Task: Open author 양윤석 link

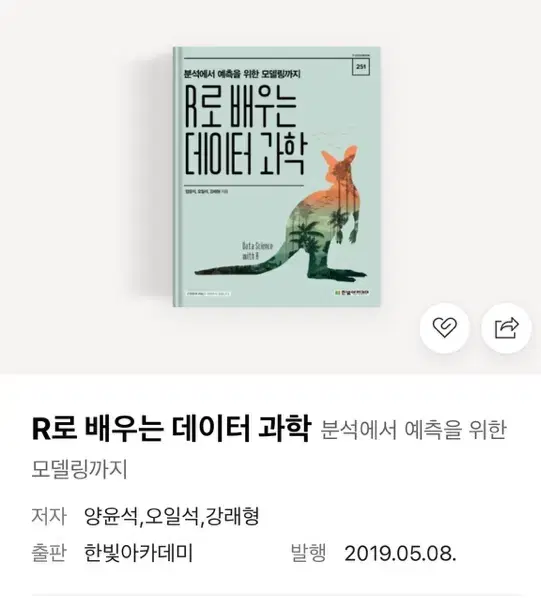Action: [111, 516]
